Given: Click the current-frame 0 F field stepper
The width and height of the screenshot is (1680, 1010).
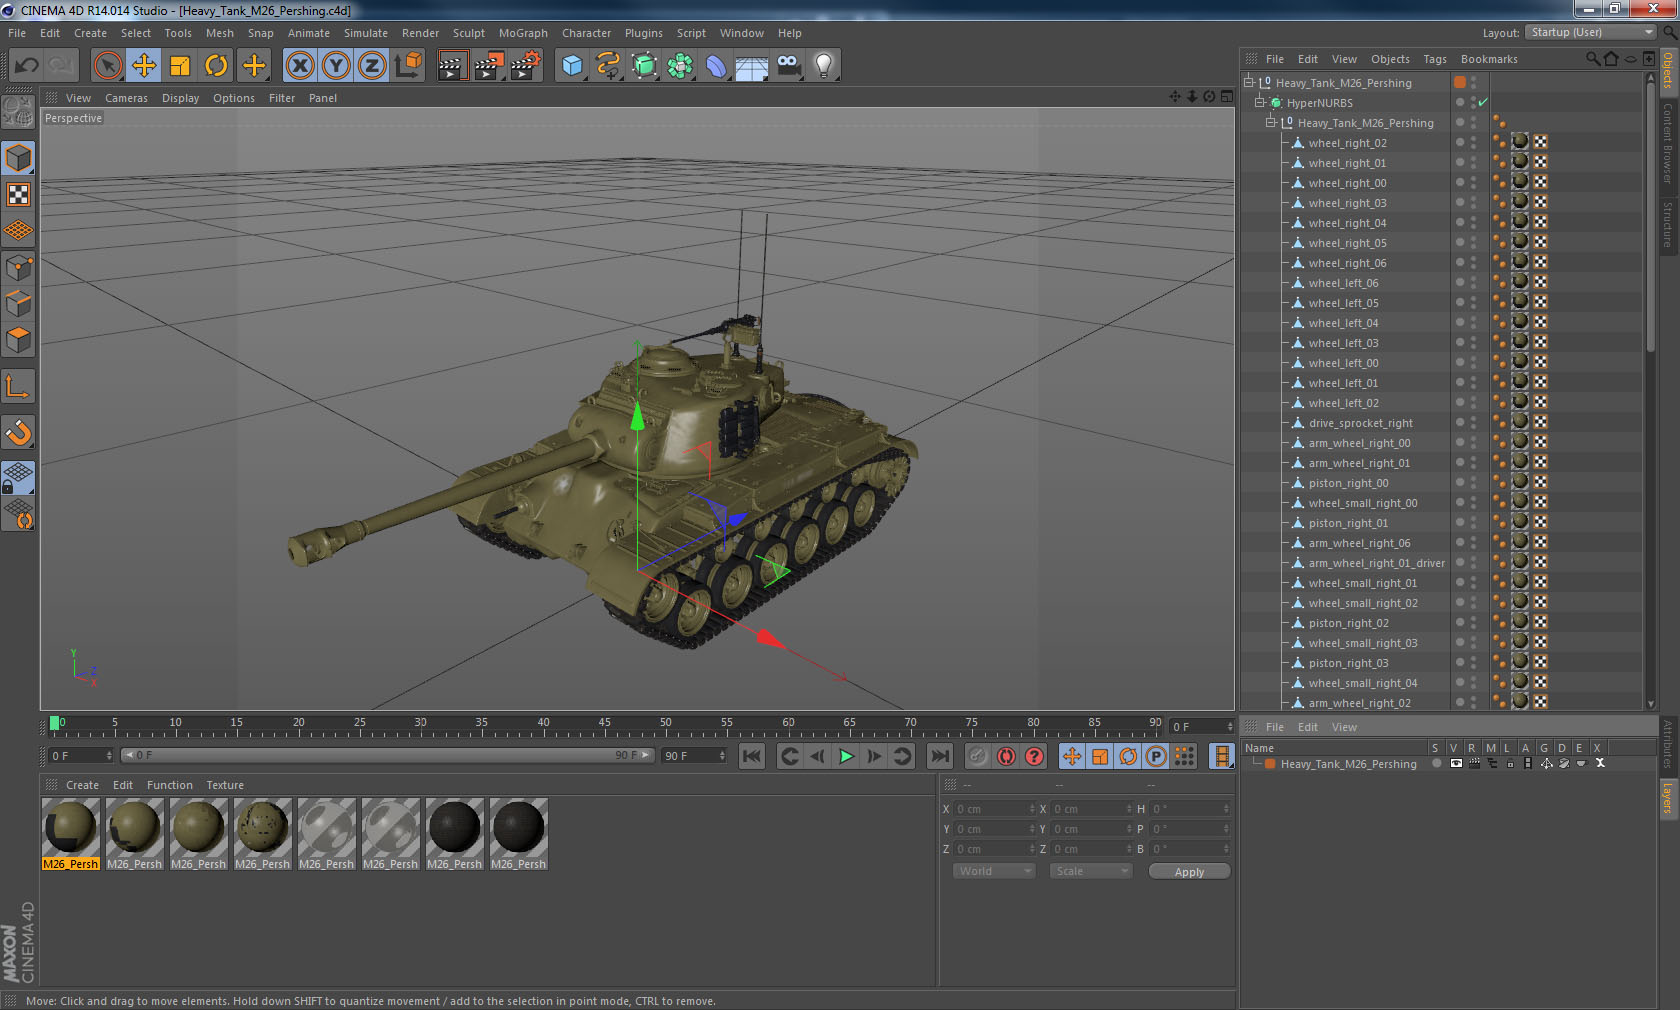Looking at the screenshot, I should [1230, 727].
